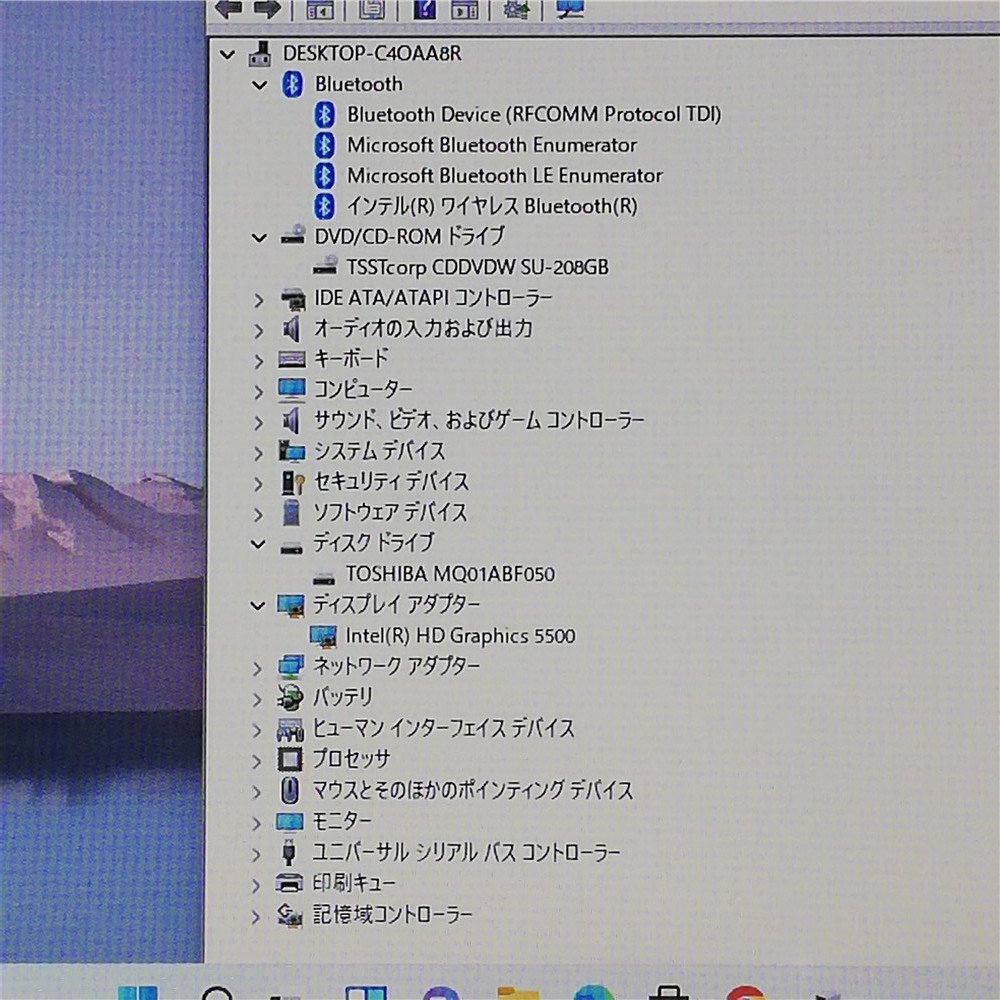This screenshot has height=1000, width=1000.
Task: Select Intel(R) HD Graphics 5500 adapter
Action: [x=460, y=635]
